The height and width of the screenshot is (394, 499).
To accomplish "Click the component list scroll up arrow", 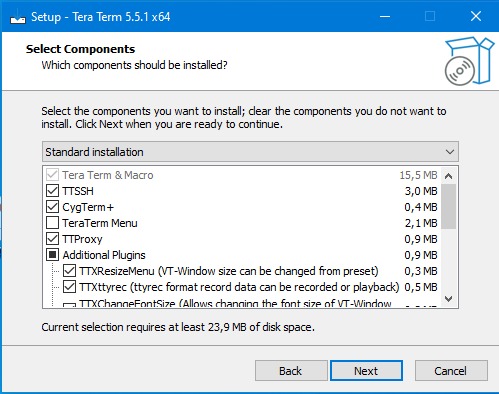I will pyautogui.click(x=449, y=176).
